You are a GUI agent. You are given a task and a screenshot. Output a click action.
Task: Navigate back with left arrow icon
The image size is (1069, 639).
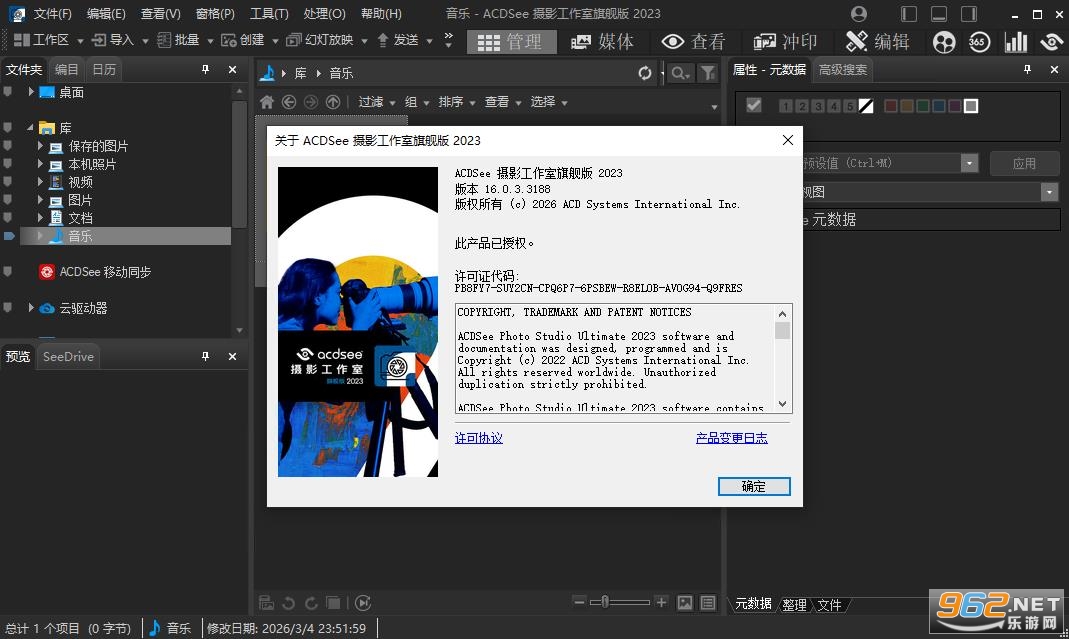pyautogui.click(x=289, y=102)
